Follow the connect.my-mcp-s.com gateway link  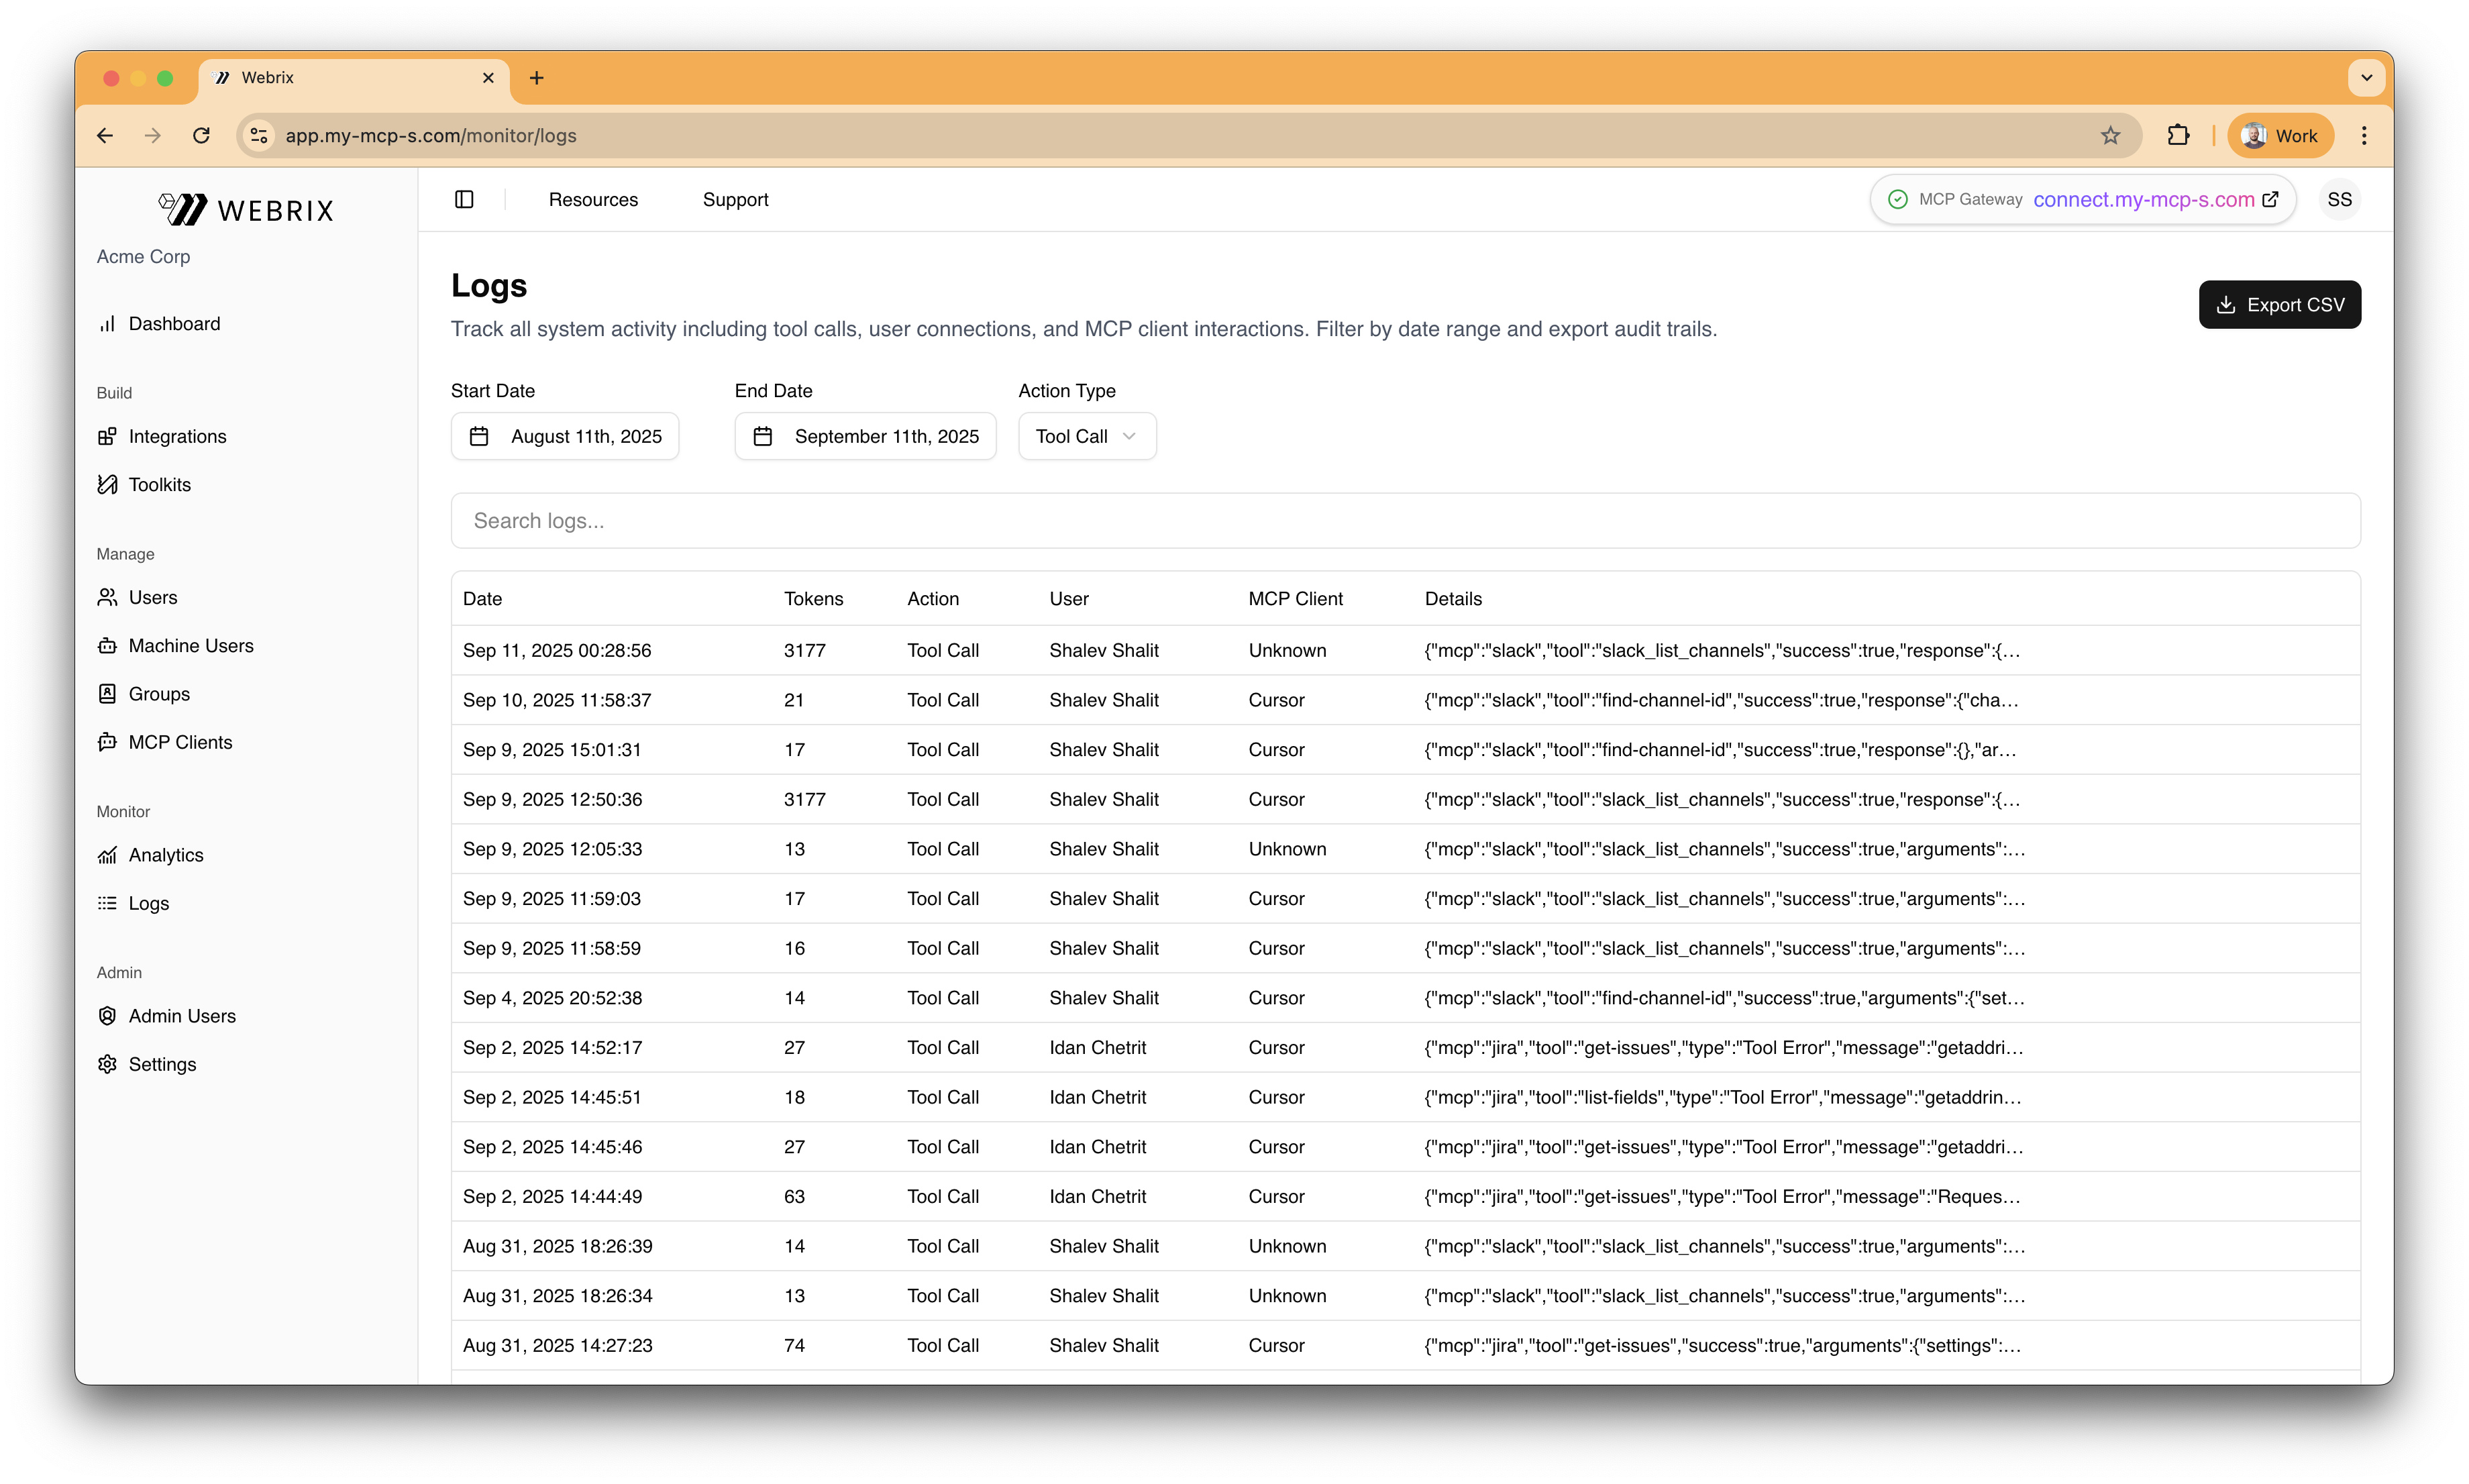click(x=2143, y=199)
